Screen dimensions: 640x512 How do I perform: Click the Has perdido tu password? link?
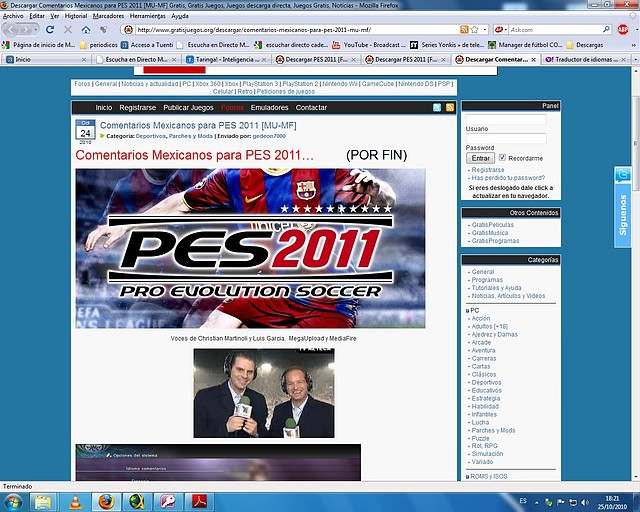(x=508, y=178)
